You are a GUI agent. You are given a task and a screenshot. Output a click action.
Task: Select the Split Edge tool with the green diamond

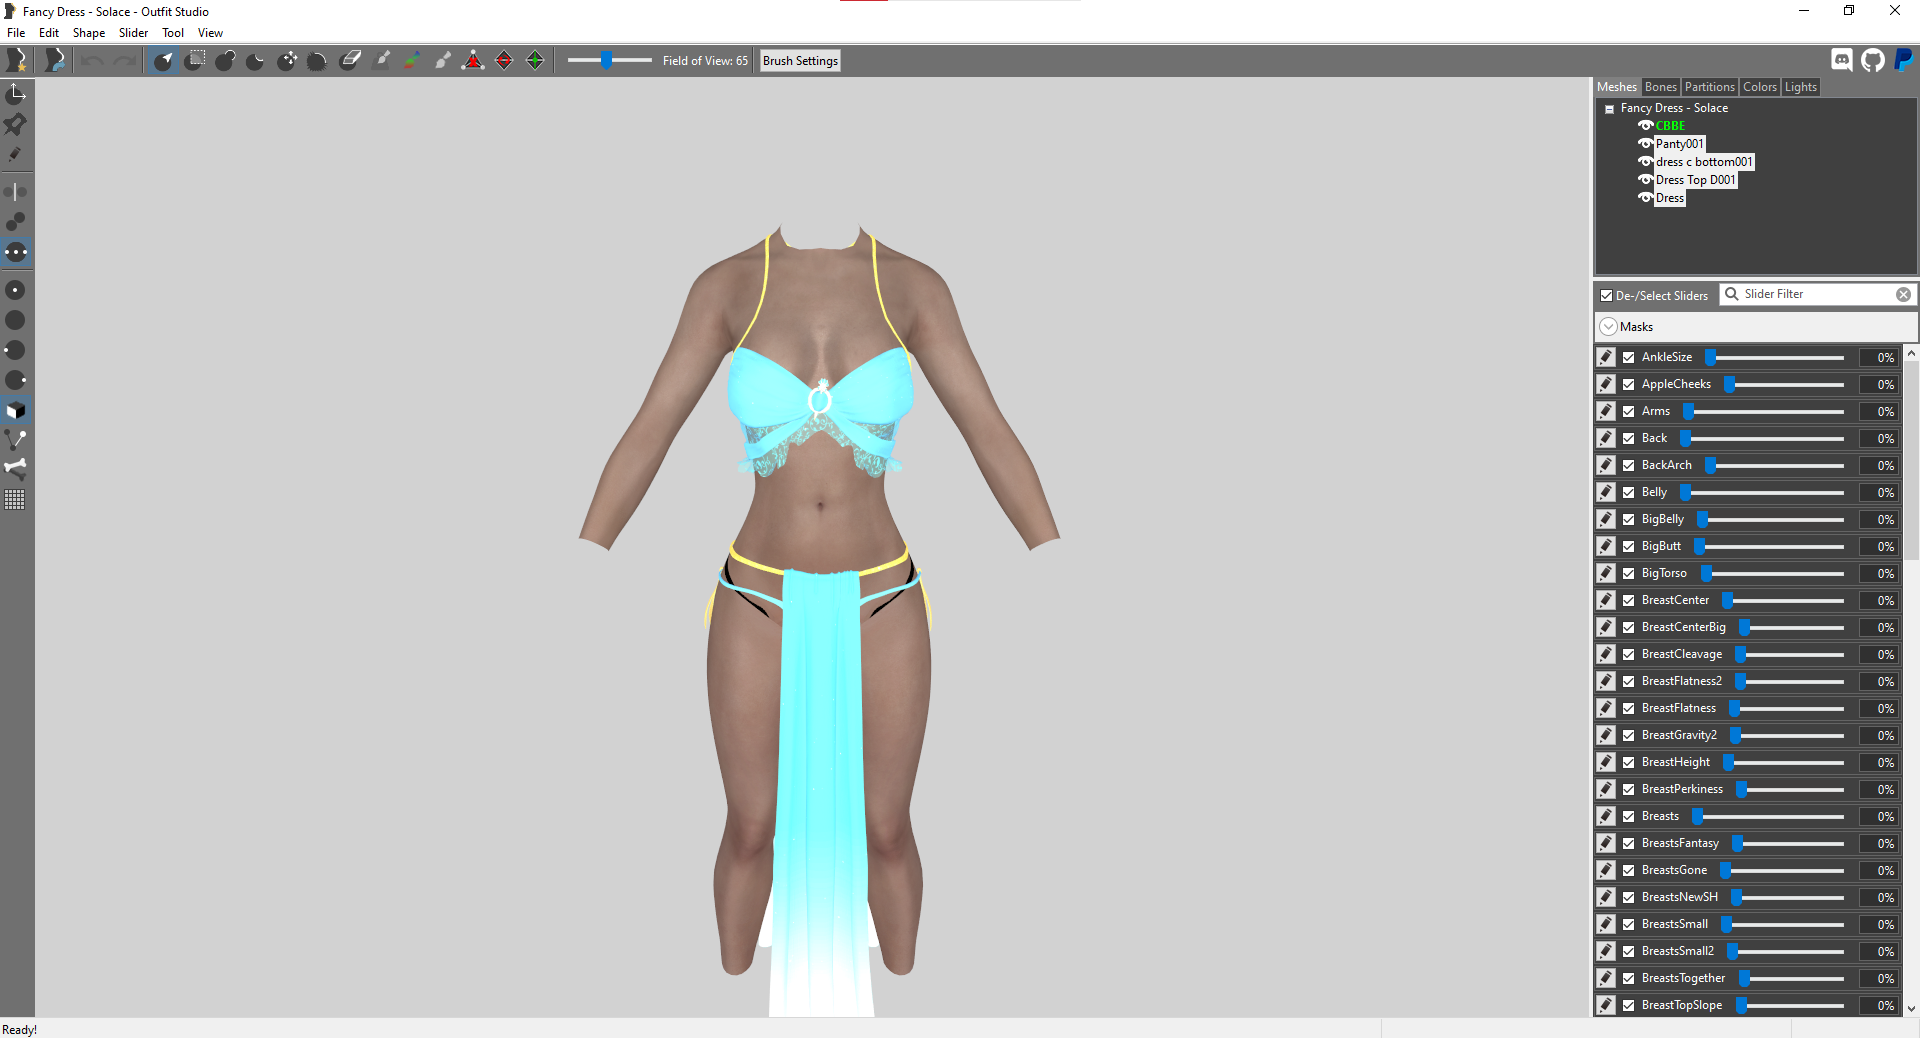pos(535,61)
